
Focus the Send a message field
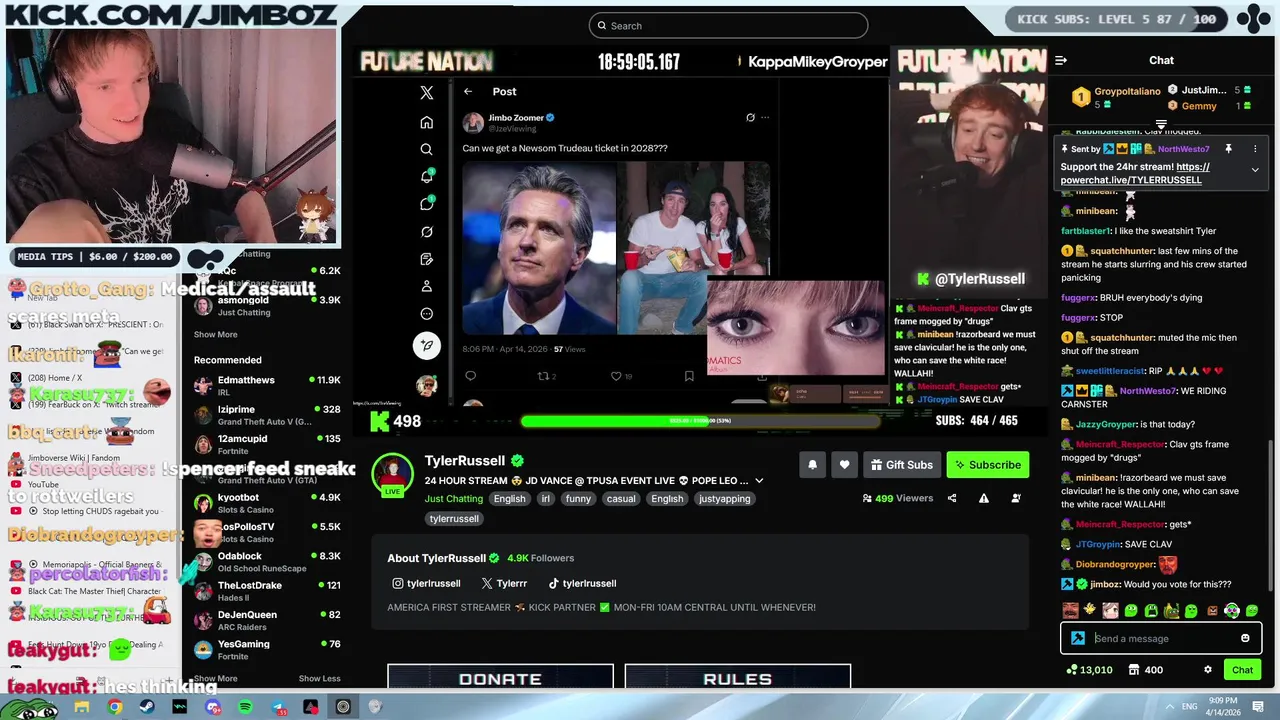(1162, 638)
